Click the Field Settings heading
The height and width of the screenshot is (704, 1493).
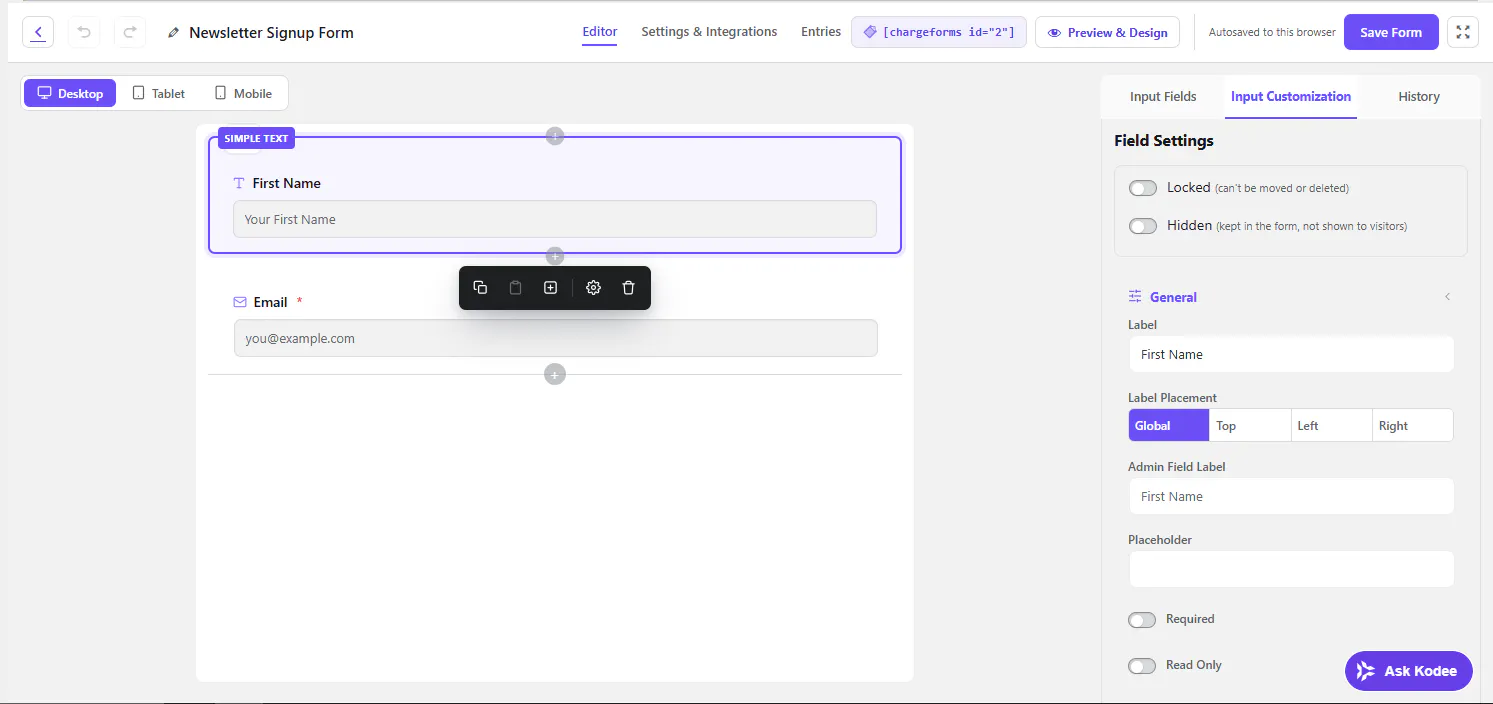coord(1164,141)
